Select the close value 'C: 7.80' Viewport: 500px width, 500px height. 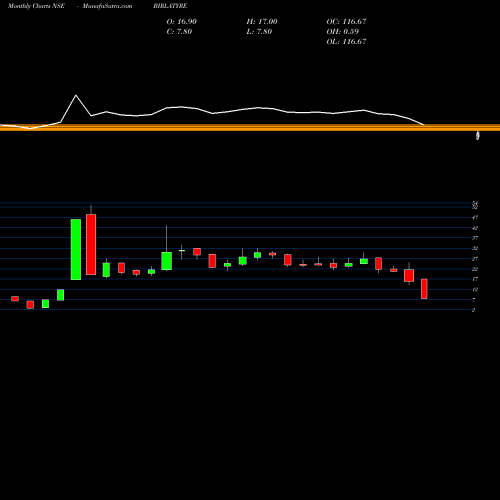click(179, 31)
